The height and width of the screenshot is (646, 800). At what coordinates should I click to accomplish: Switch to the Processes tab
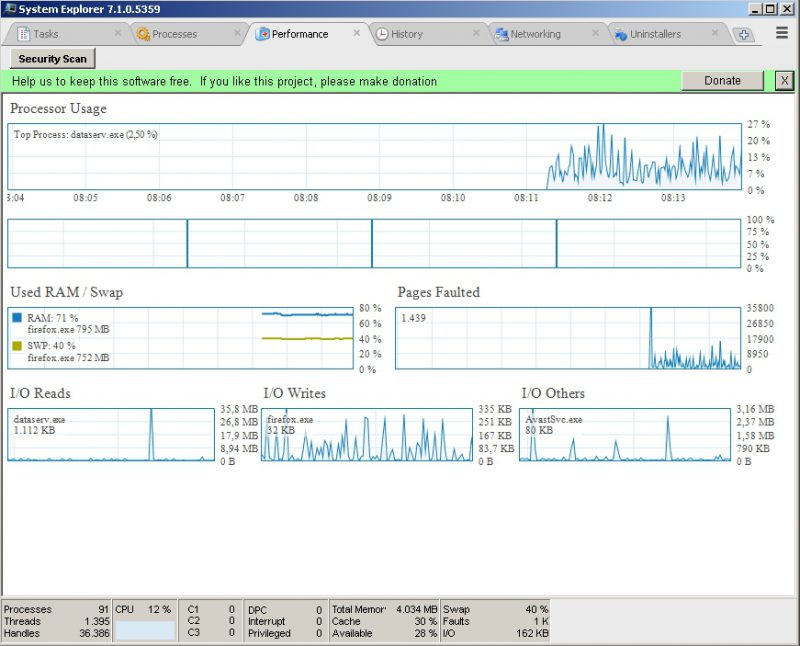(174, 34)
